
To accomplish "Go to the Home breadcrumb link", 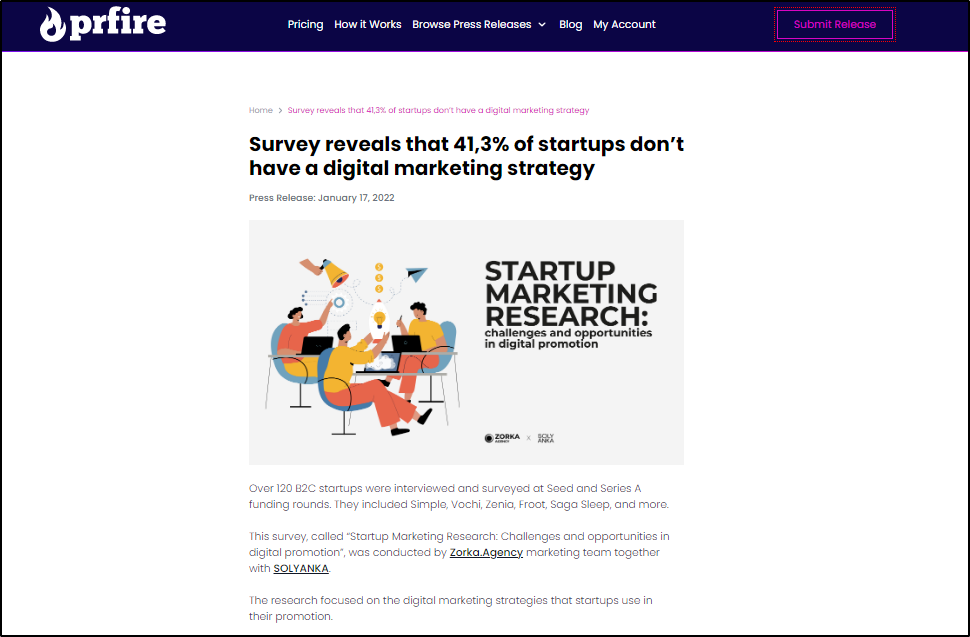I will (261, 110).
